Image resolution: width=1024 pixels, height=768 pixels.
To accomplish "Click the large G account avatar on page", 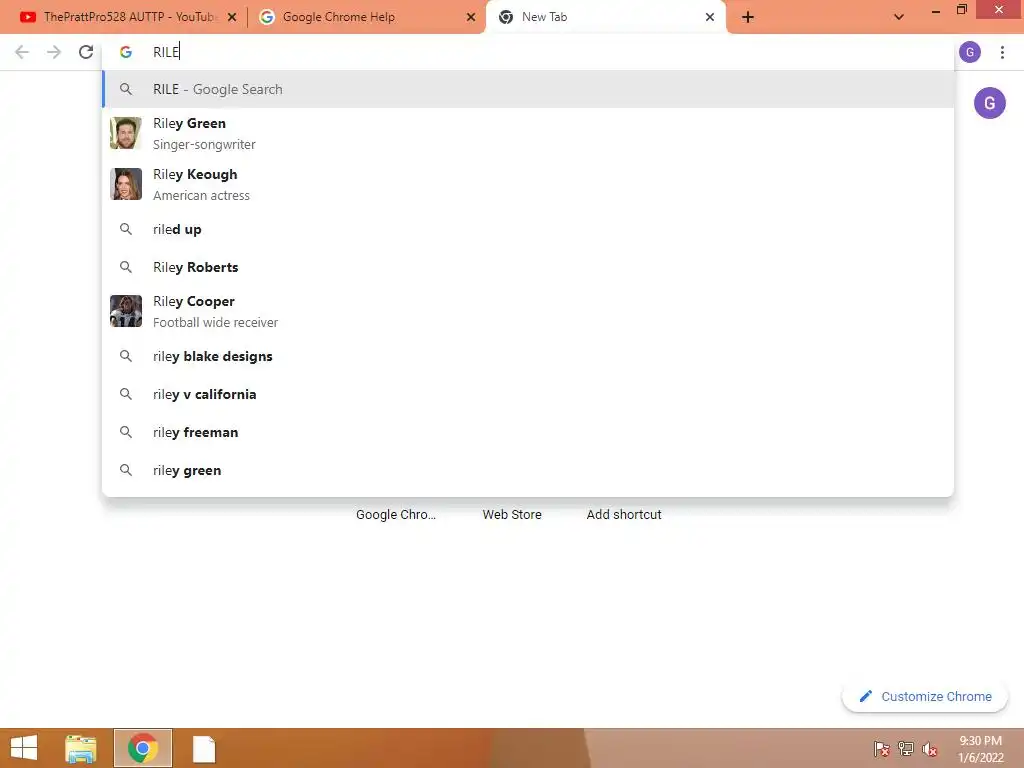I will [x=989, y=103].
